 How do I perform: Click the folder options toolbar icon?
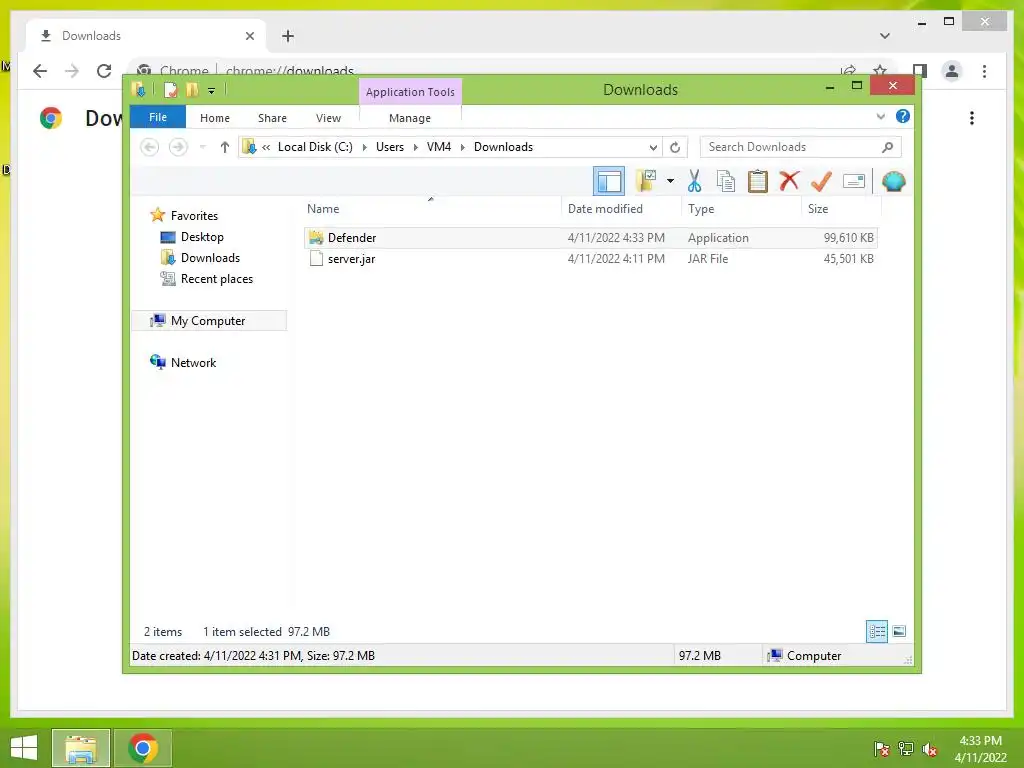click(647, 181)
